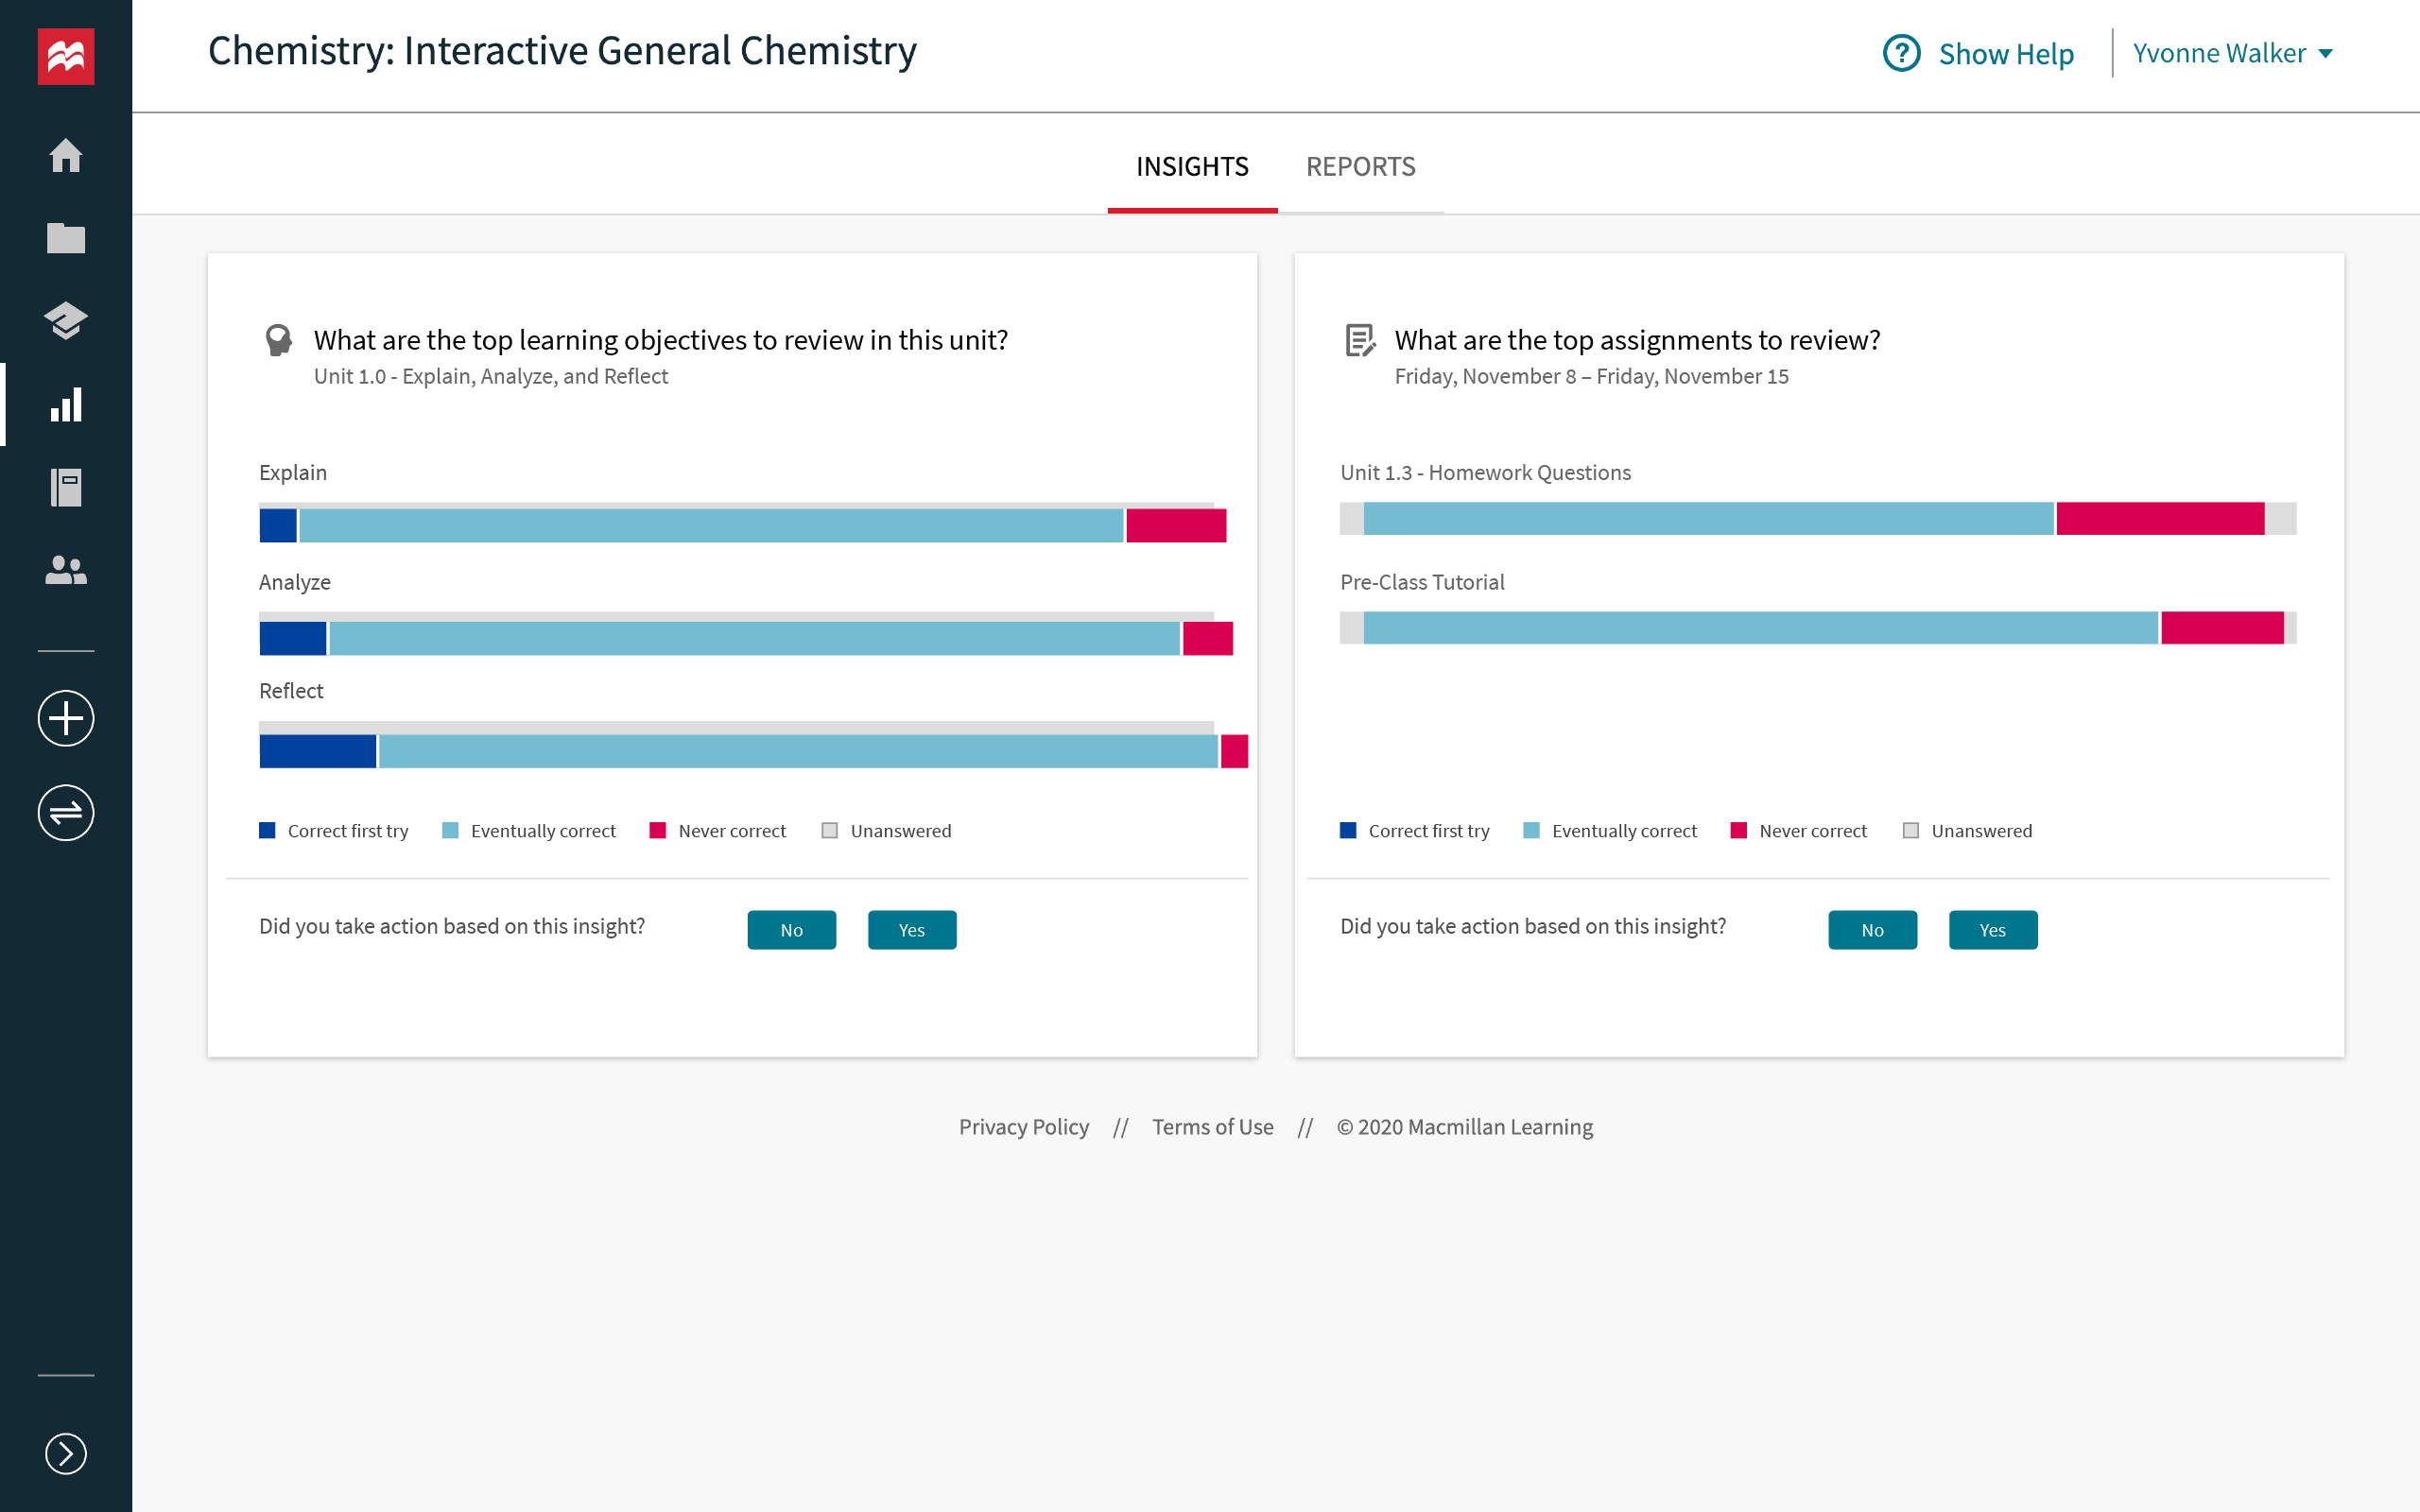Screen dimensions: 2420x1512
Task: Open the Terms of Use link
Action: coord(1212,1127)
